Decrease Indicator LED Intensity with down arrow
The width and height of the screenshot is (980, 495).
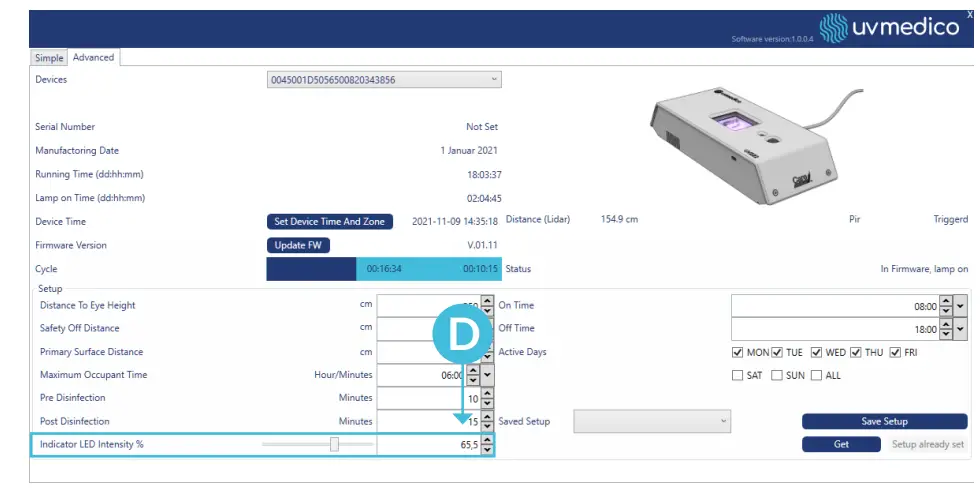488,449
